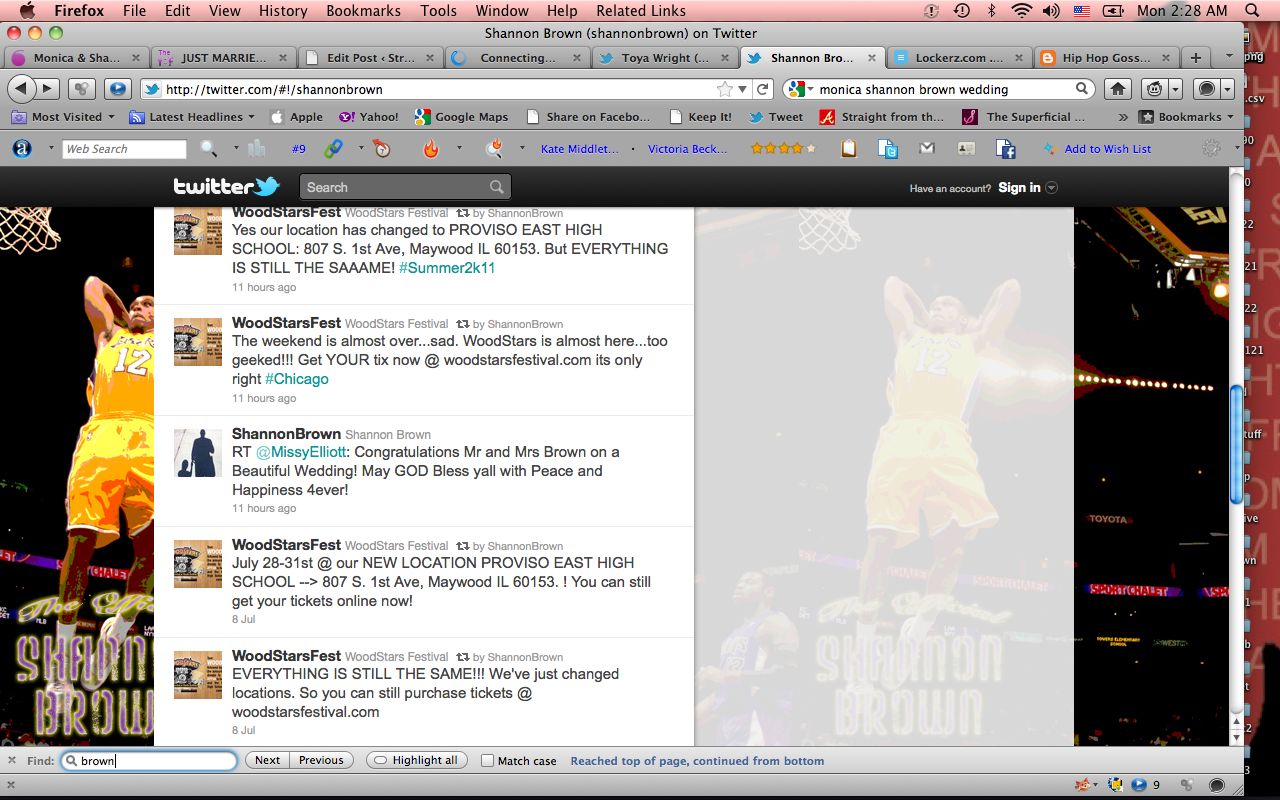This screenshot has width=1280, height=800.
Task: Click the Next button in Find bar
Action: point(267,760)
